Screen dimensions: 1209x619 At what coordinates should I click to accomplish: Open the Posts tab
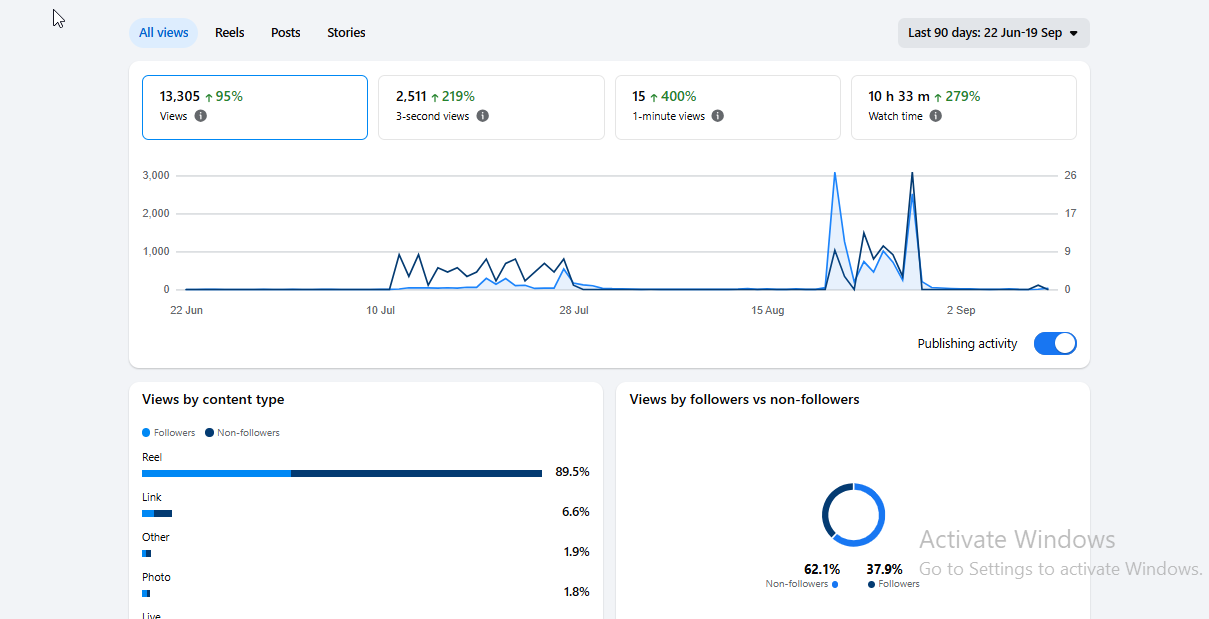click(285, 33)
